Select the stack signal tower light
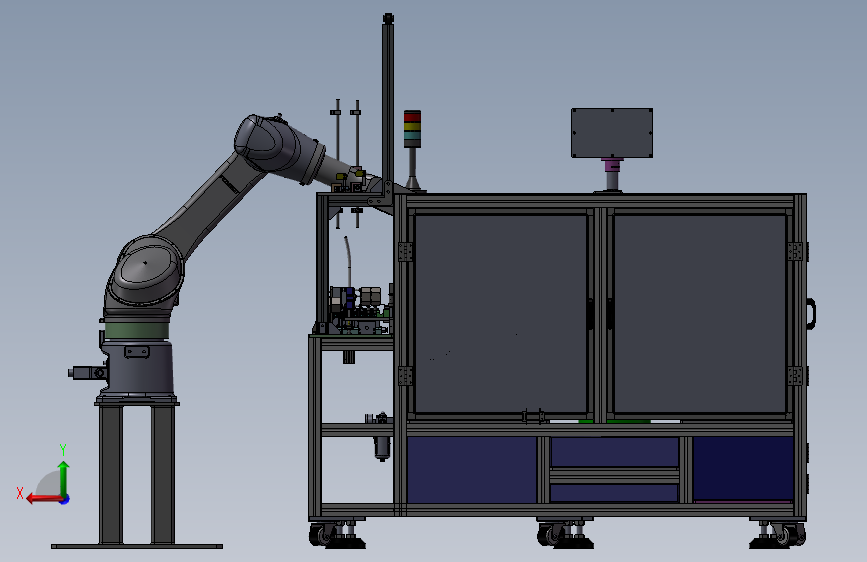Image resolution: width=867 pixels, height=562 pixels. (412, 129)
